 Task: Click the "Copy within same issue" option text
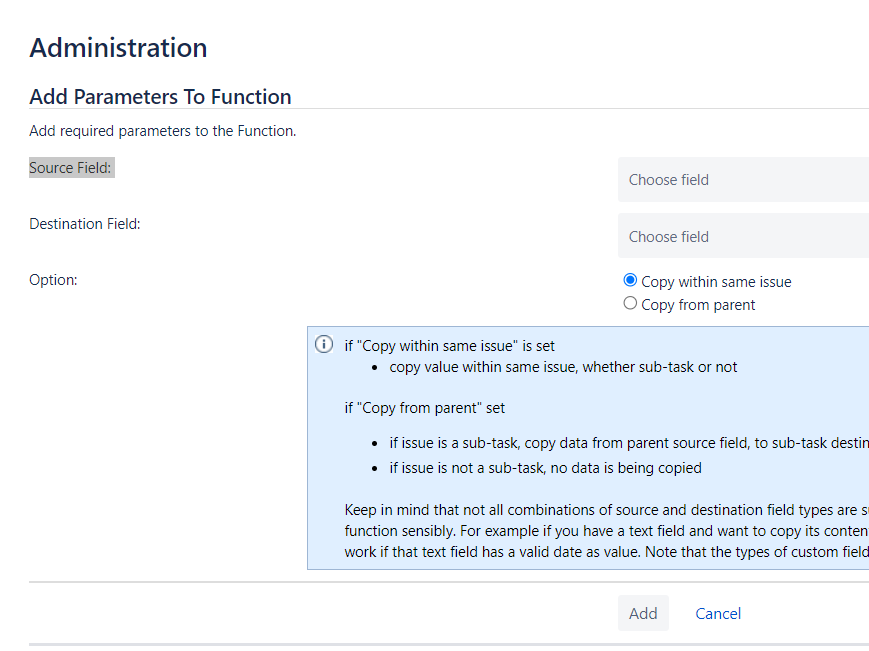click(x=716, y=282)
